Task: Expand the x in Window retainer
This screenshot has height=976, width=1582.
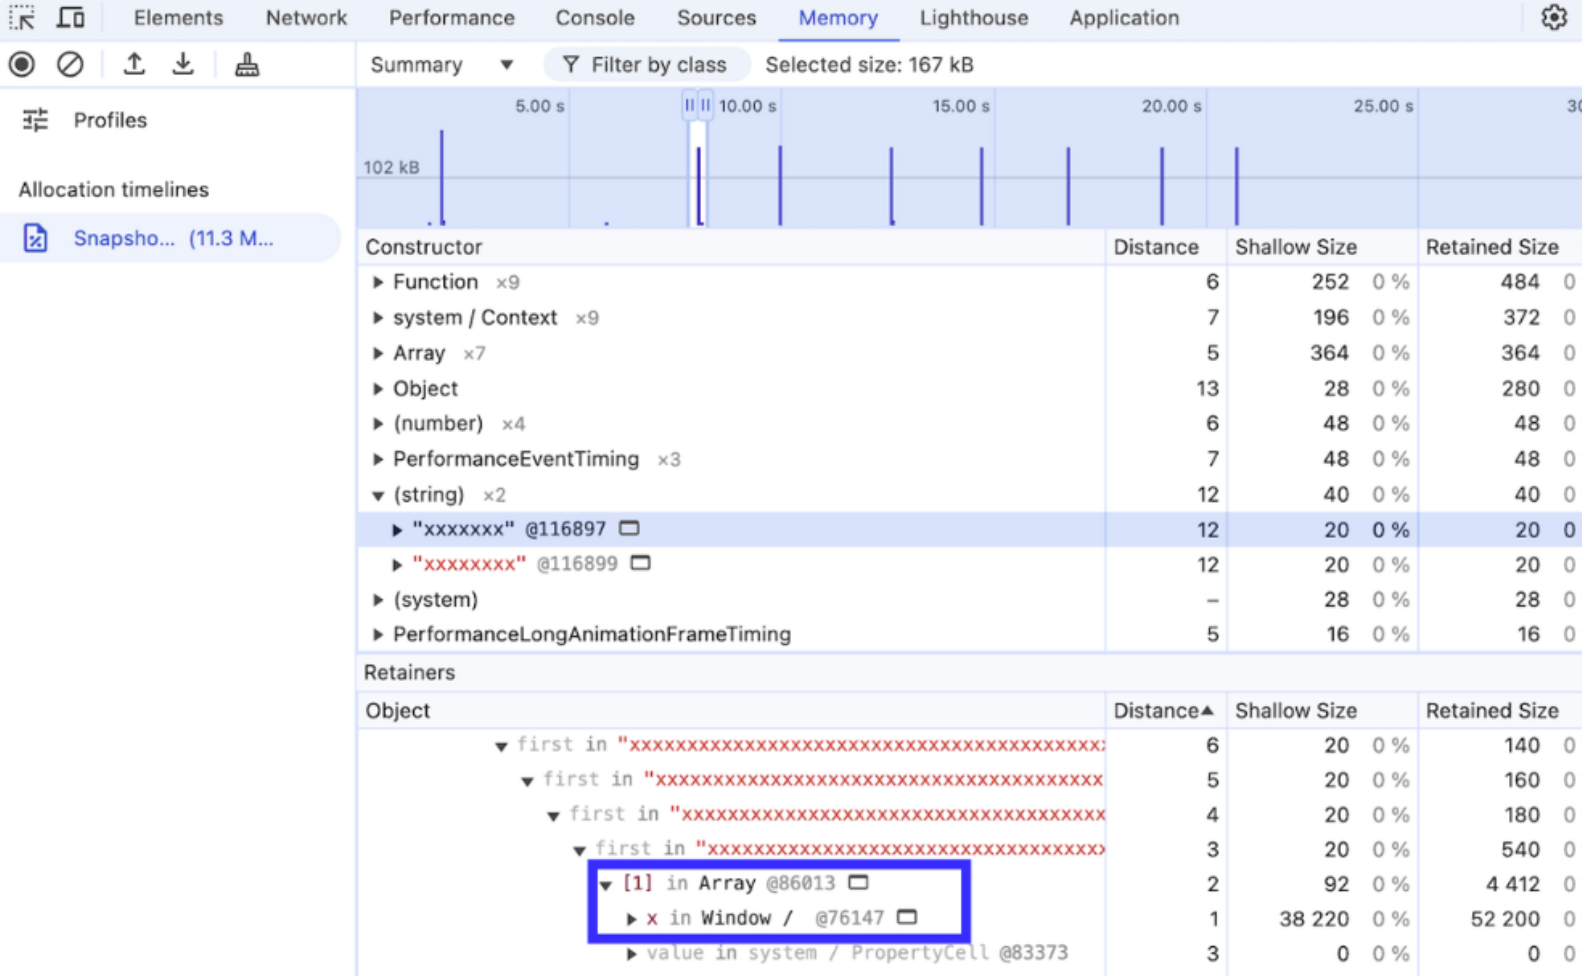Action: (632, 918)
